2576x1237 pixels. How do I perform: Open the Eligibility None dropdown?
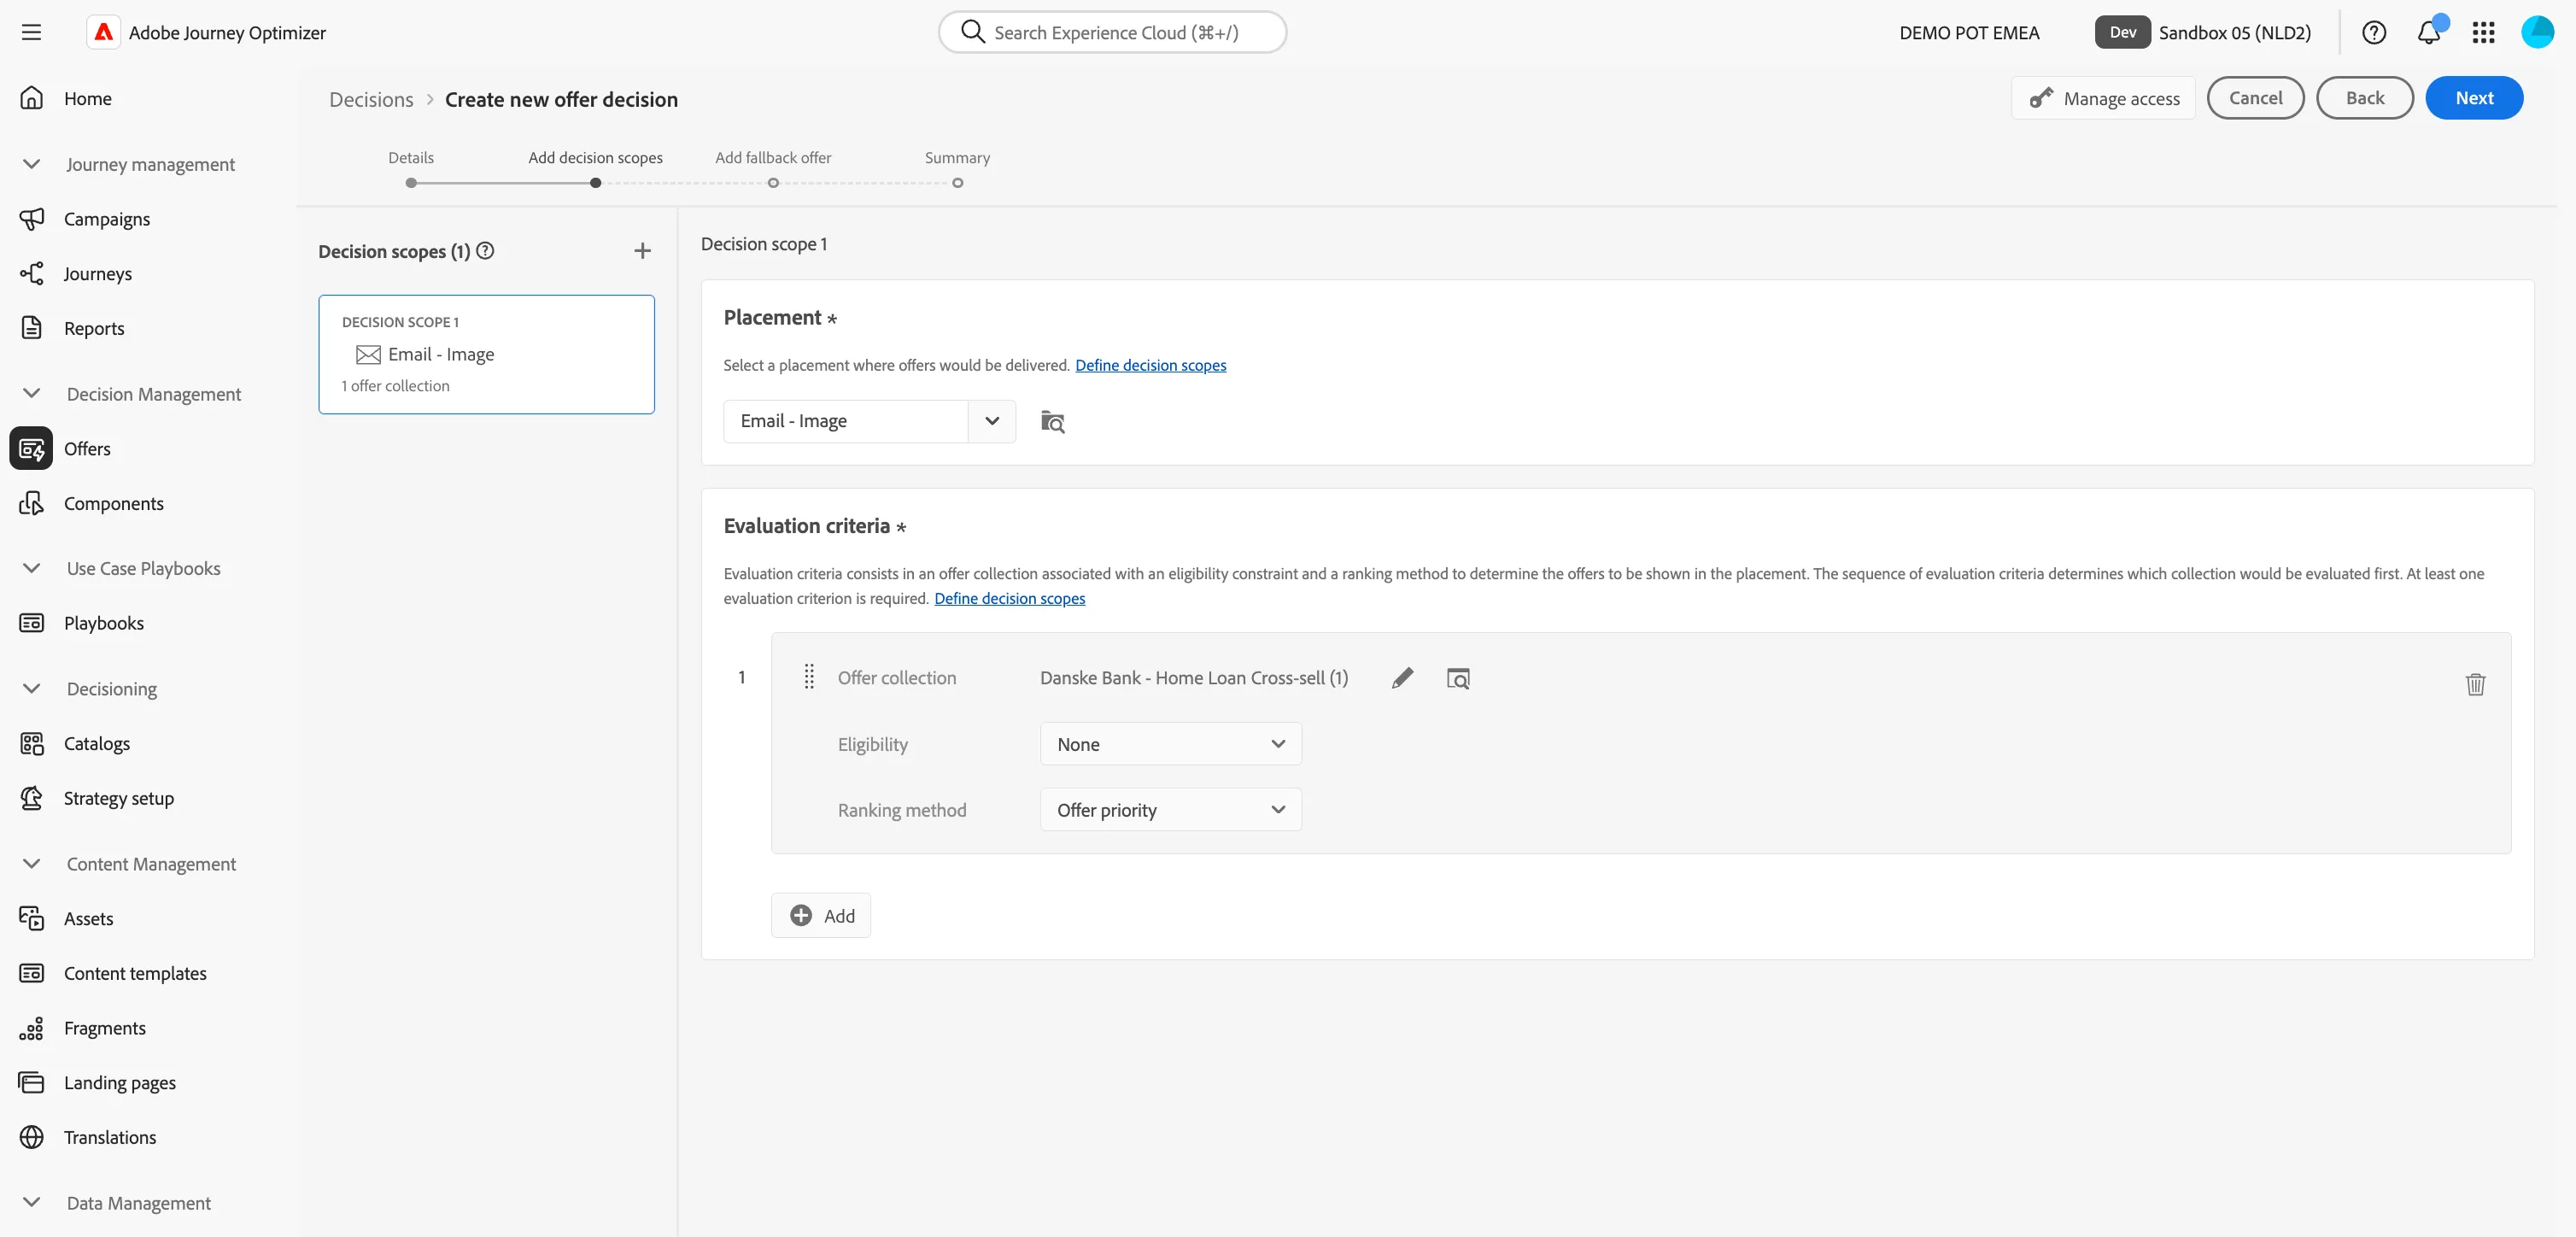1170,744
